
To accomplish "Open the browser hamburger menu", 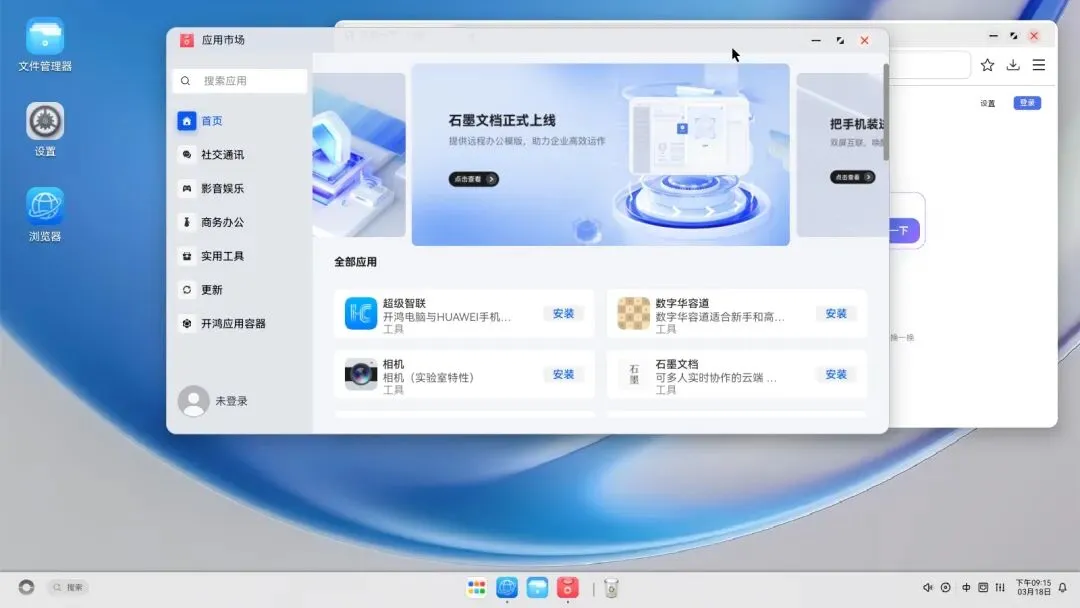I will pyautogui.click(x=1039, y=65).
